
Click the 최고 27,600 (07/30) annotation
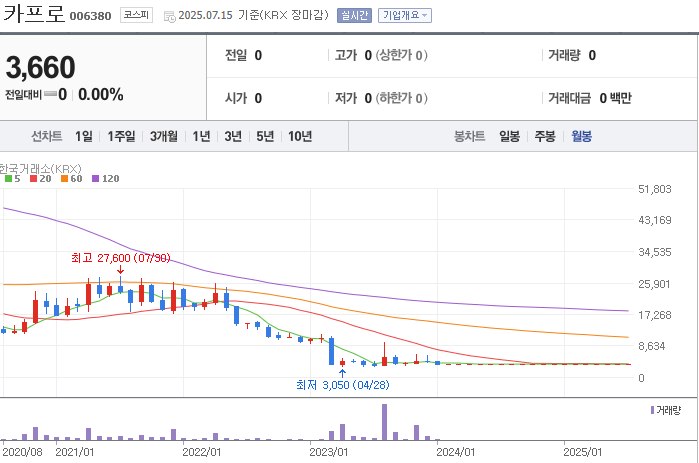pos(121,258)
